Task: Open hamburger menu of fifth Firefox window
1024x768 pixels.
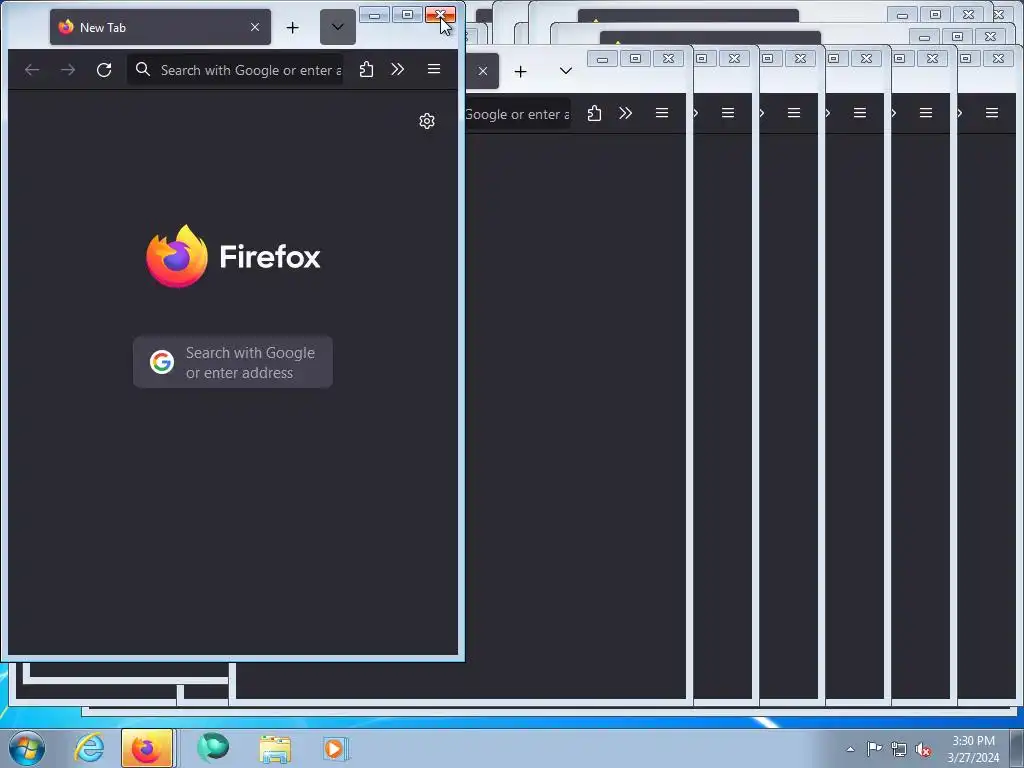Action: 859,114
